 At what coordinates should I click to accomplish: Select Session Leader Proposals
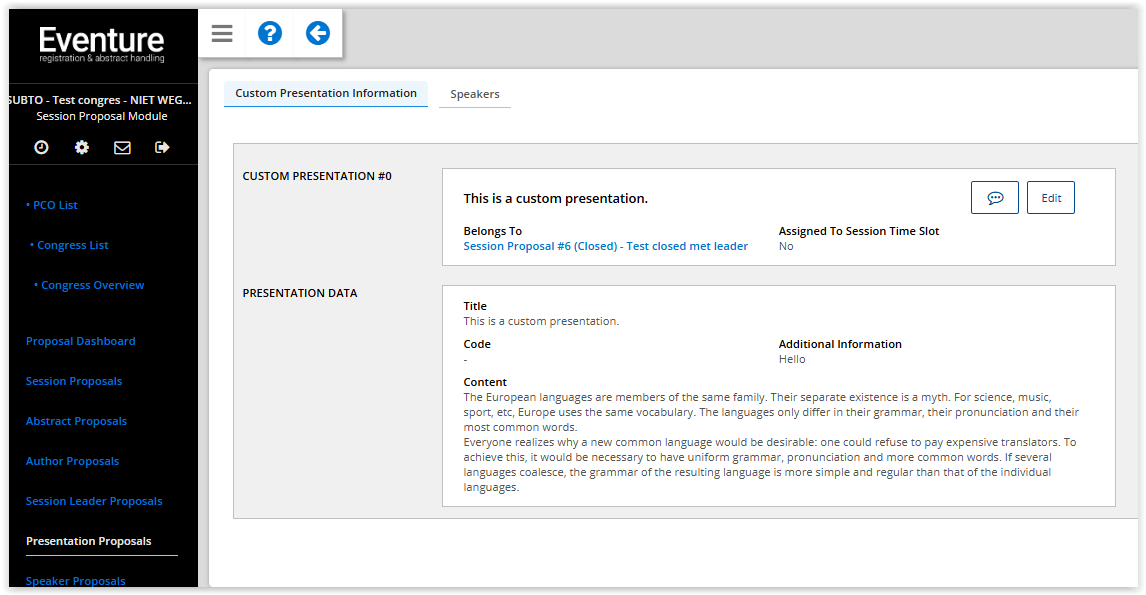click(x=94, y=501)
